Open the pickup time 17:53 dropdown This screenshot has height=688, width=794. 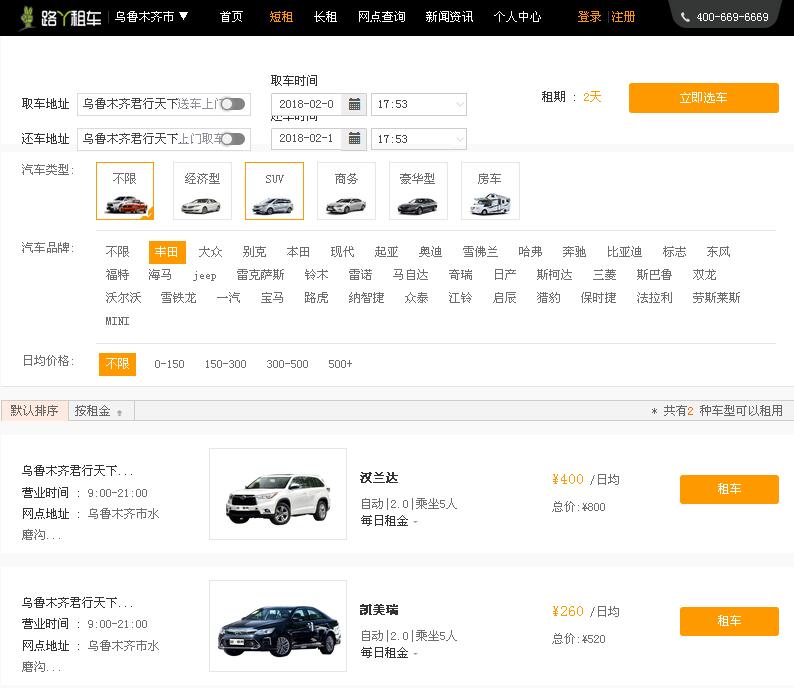tap(418, 104)
